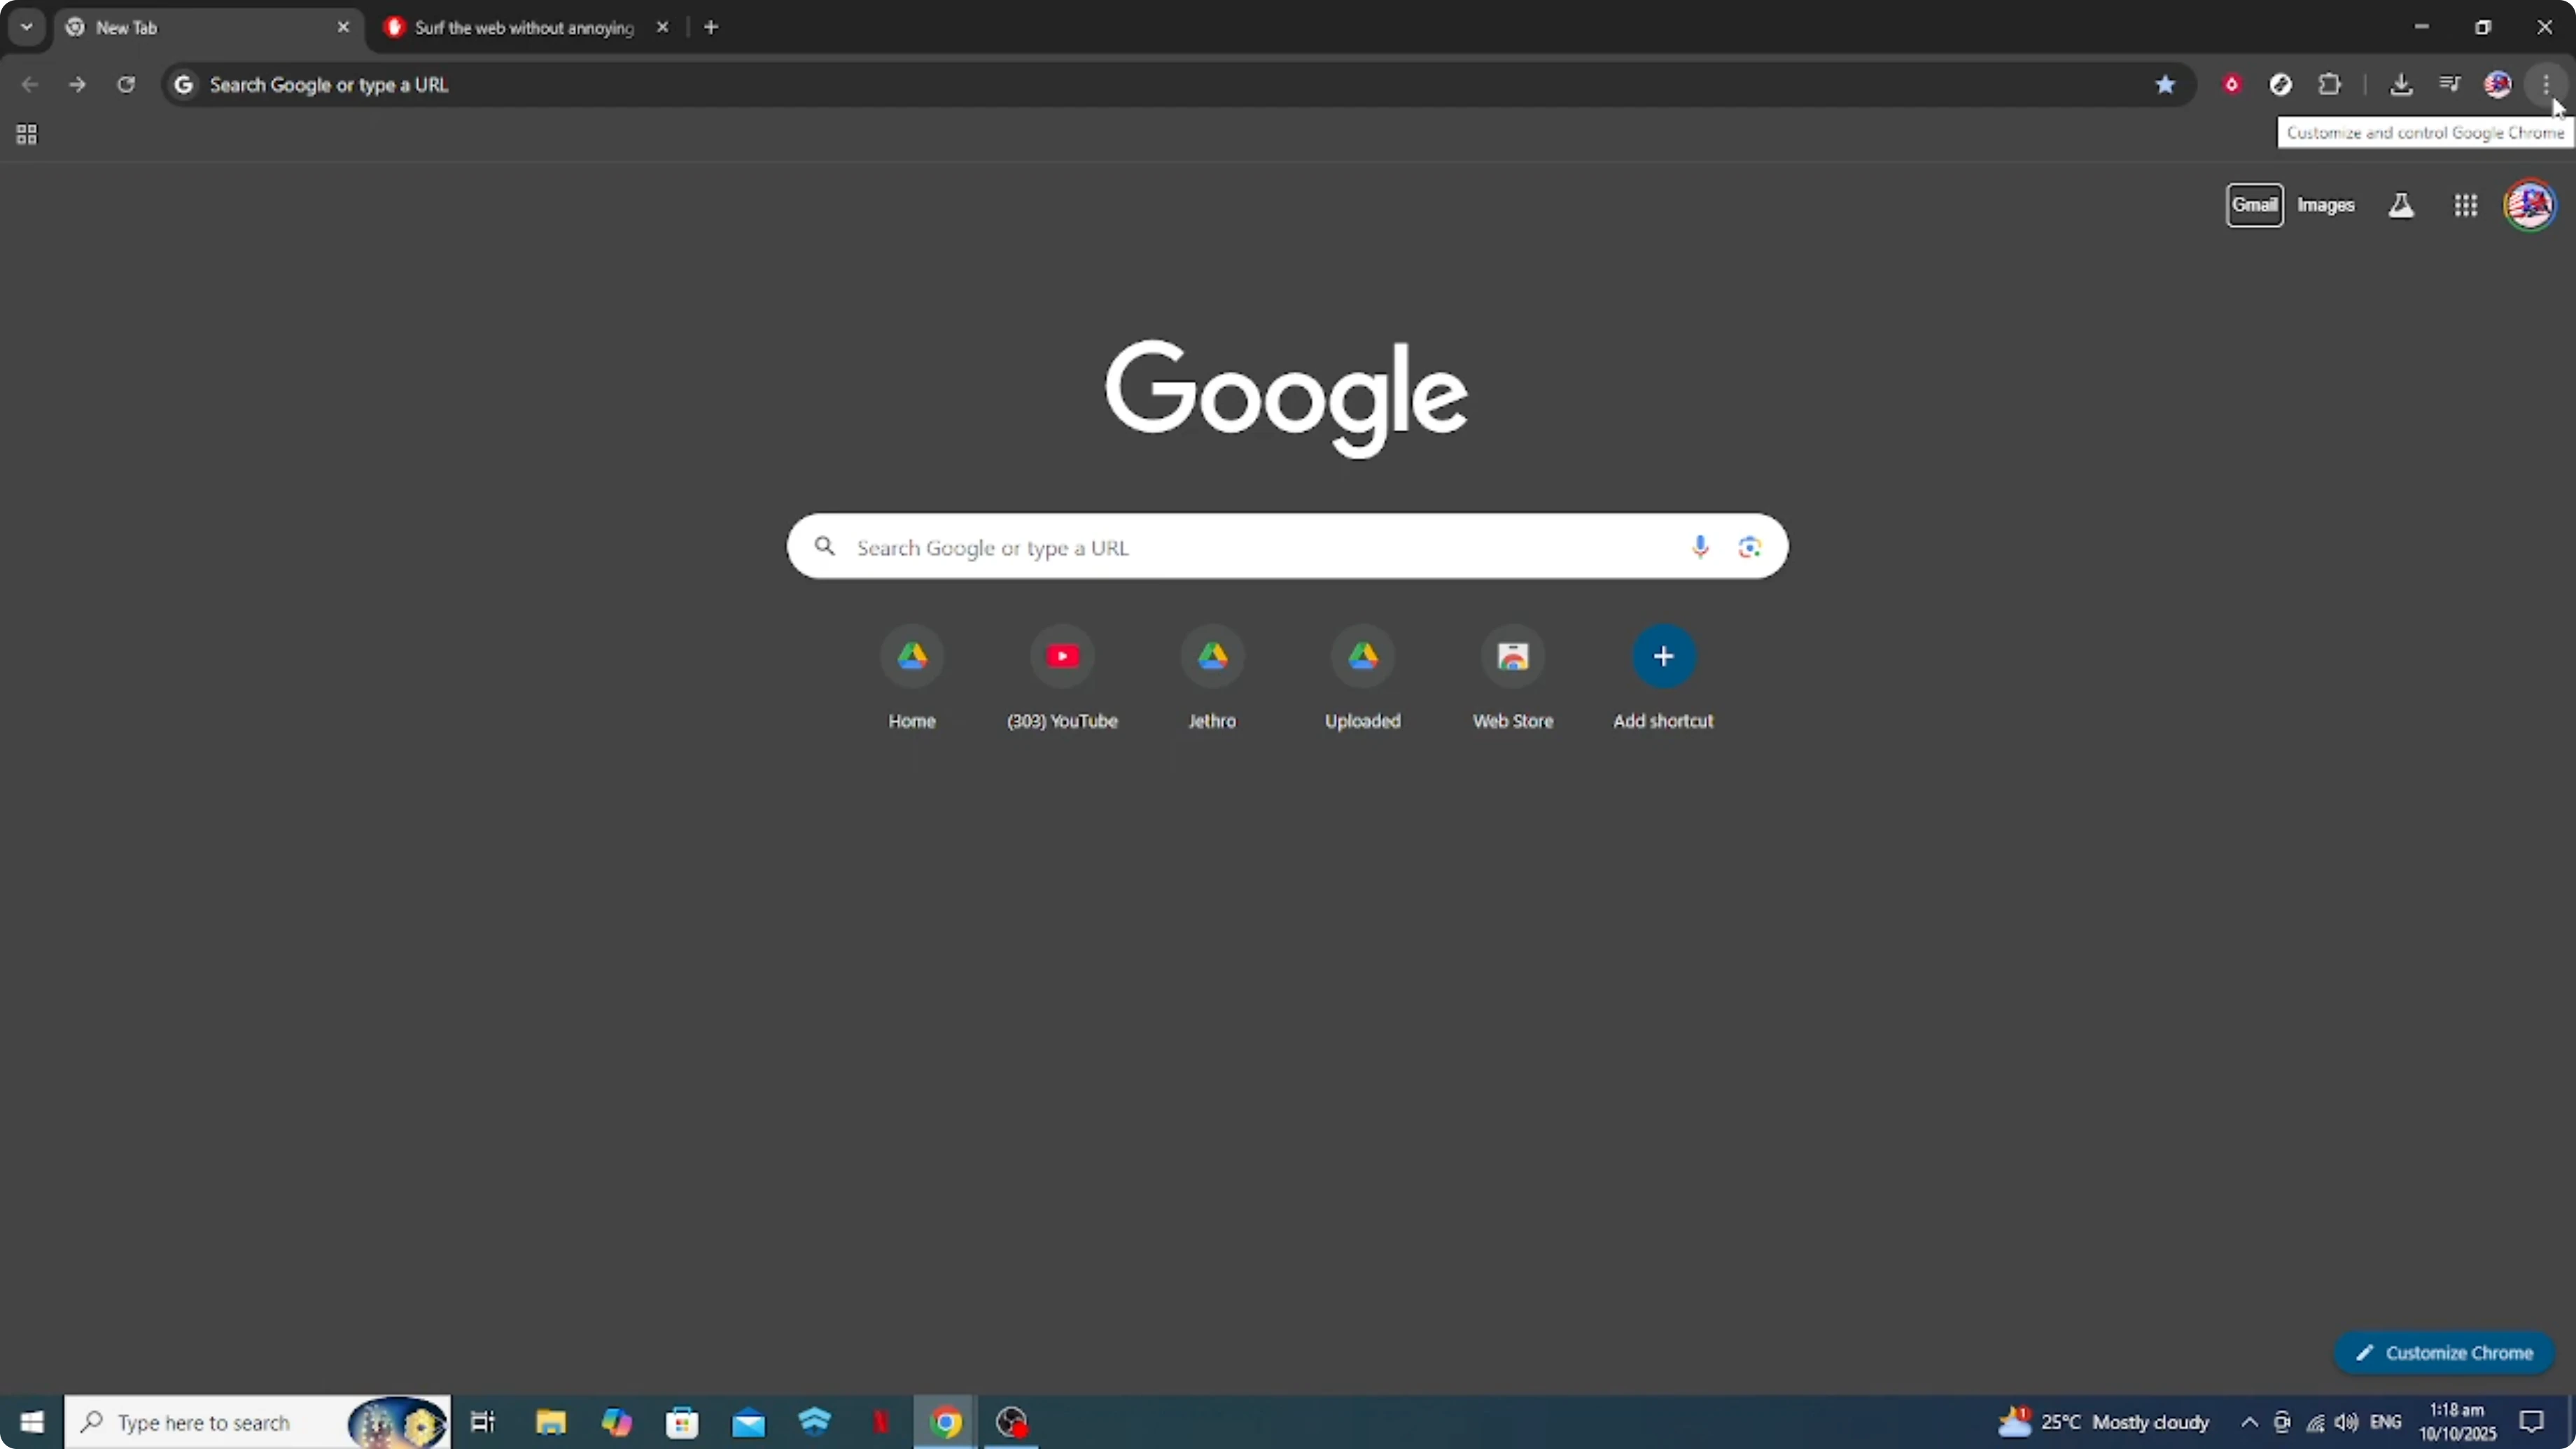Screen dimensions: 2576x1449
Task: Expand the tab search arrow
Action: coord(26,27)
